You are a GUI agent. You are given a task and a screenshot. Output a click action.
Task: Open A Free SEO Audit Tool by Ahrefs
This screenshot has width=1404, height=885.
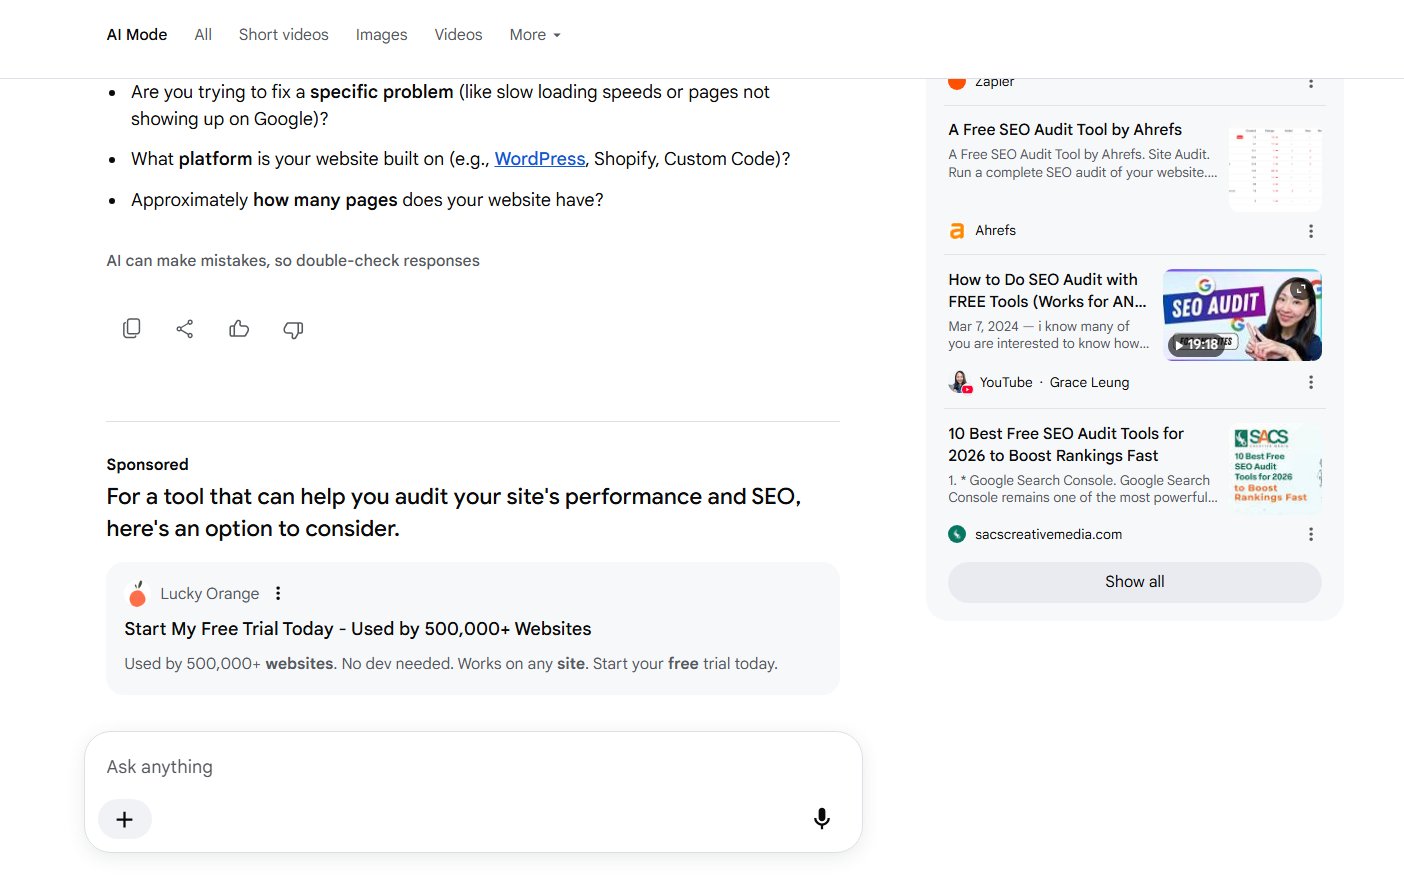[1065, 130]
